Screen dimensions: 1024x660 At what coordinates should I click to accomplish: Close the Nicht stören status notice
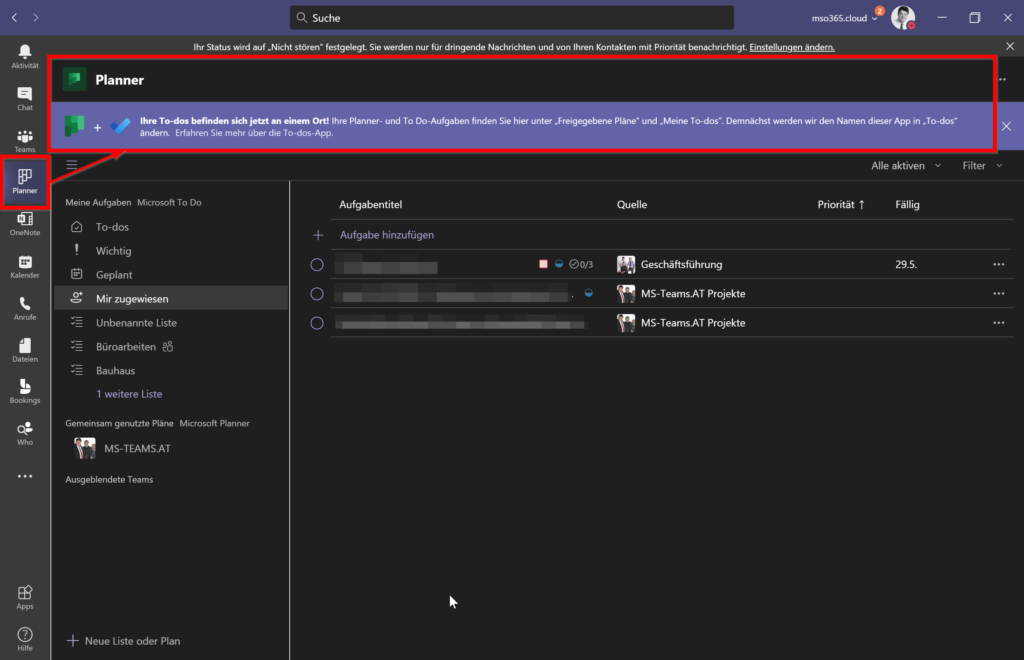pyautogui.click(x=1010, y=46)
